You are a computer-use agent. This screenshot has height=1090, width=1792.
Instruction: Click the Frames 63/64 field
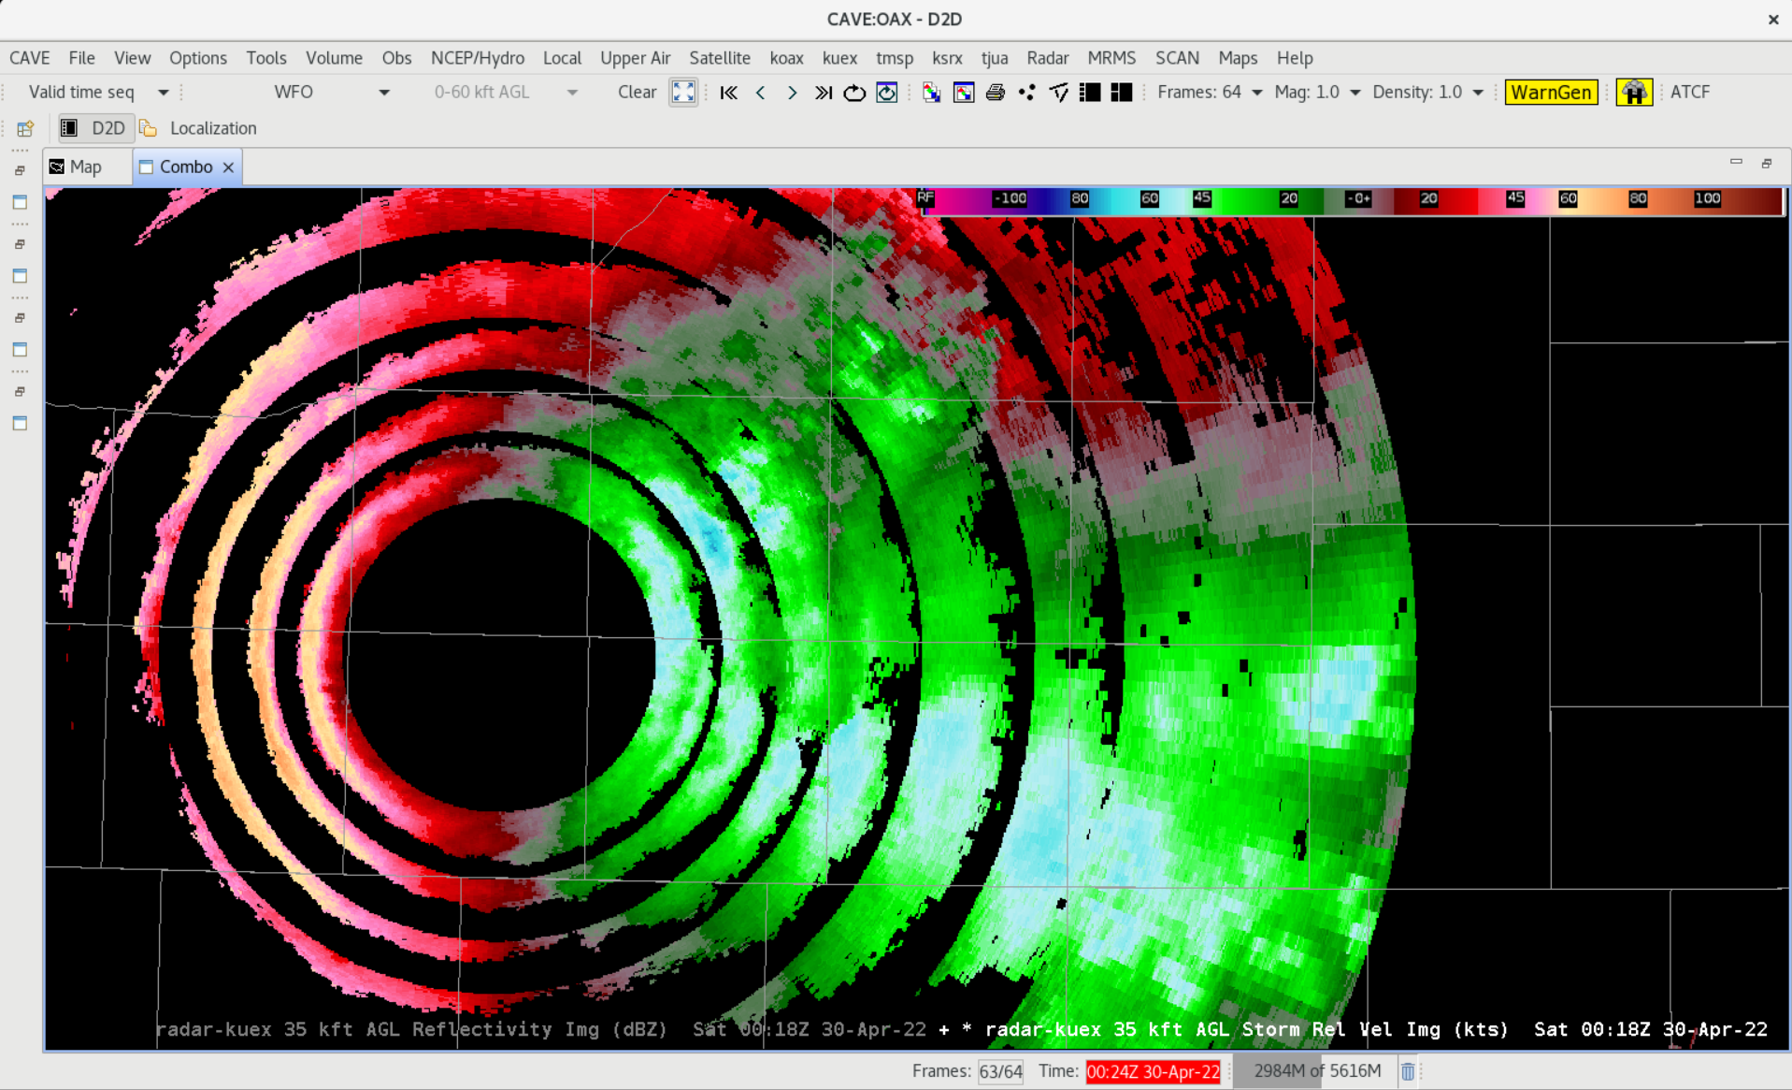click(1000, 1071)
